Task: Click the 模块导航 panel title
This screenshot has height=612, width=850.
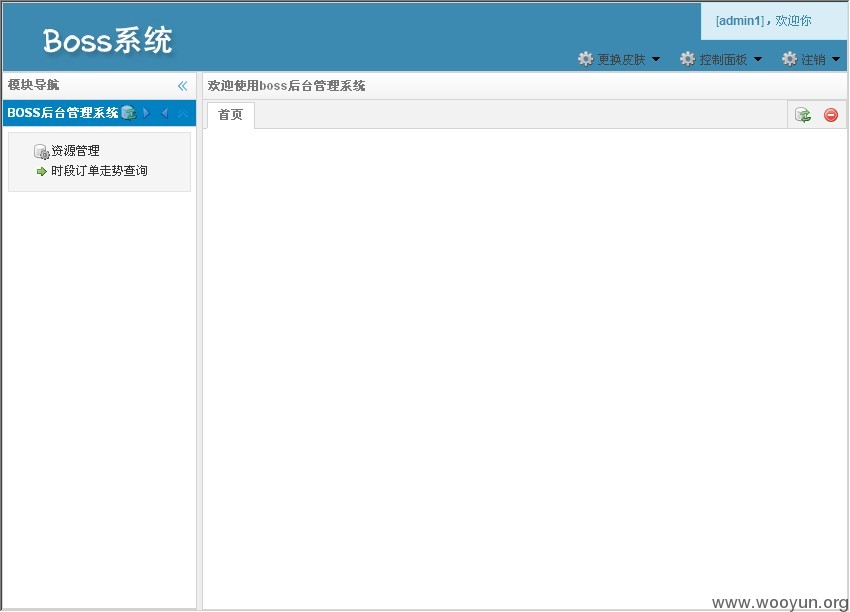Action: (x=34, y=85)
